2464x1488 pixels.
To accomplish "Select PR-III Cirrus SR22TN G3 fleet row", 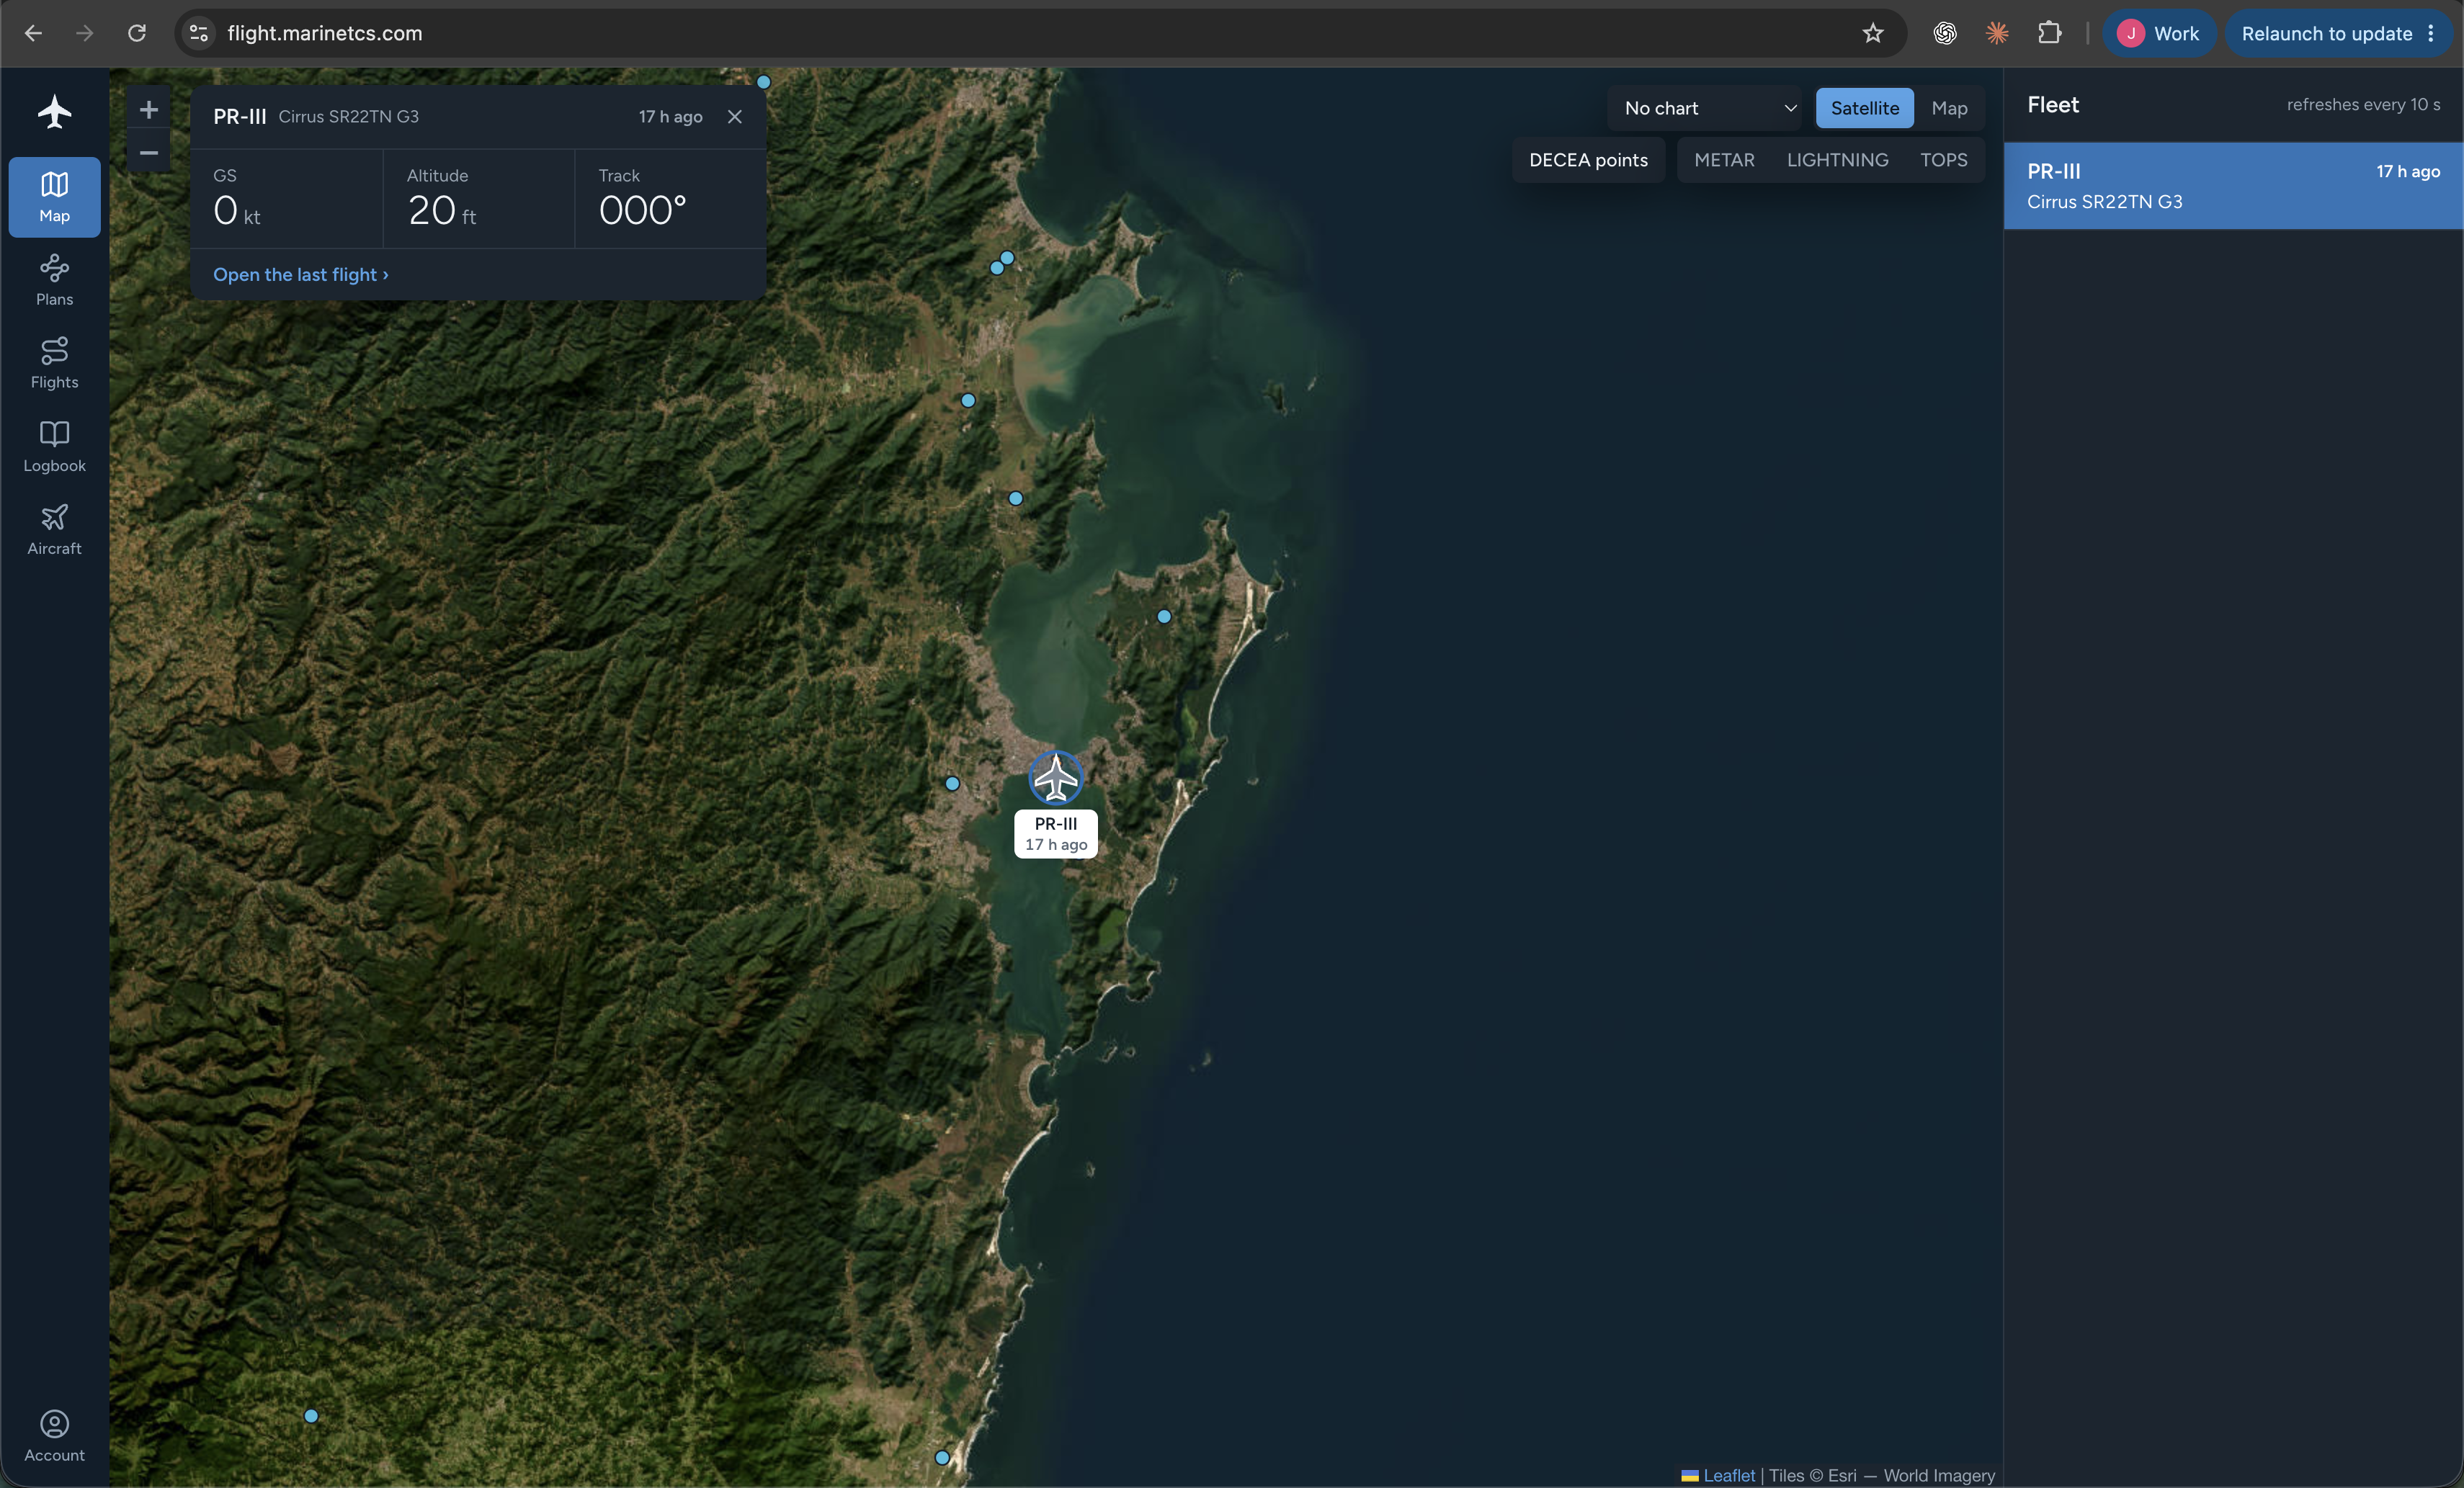I will 2233,186.
